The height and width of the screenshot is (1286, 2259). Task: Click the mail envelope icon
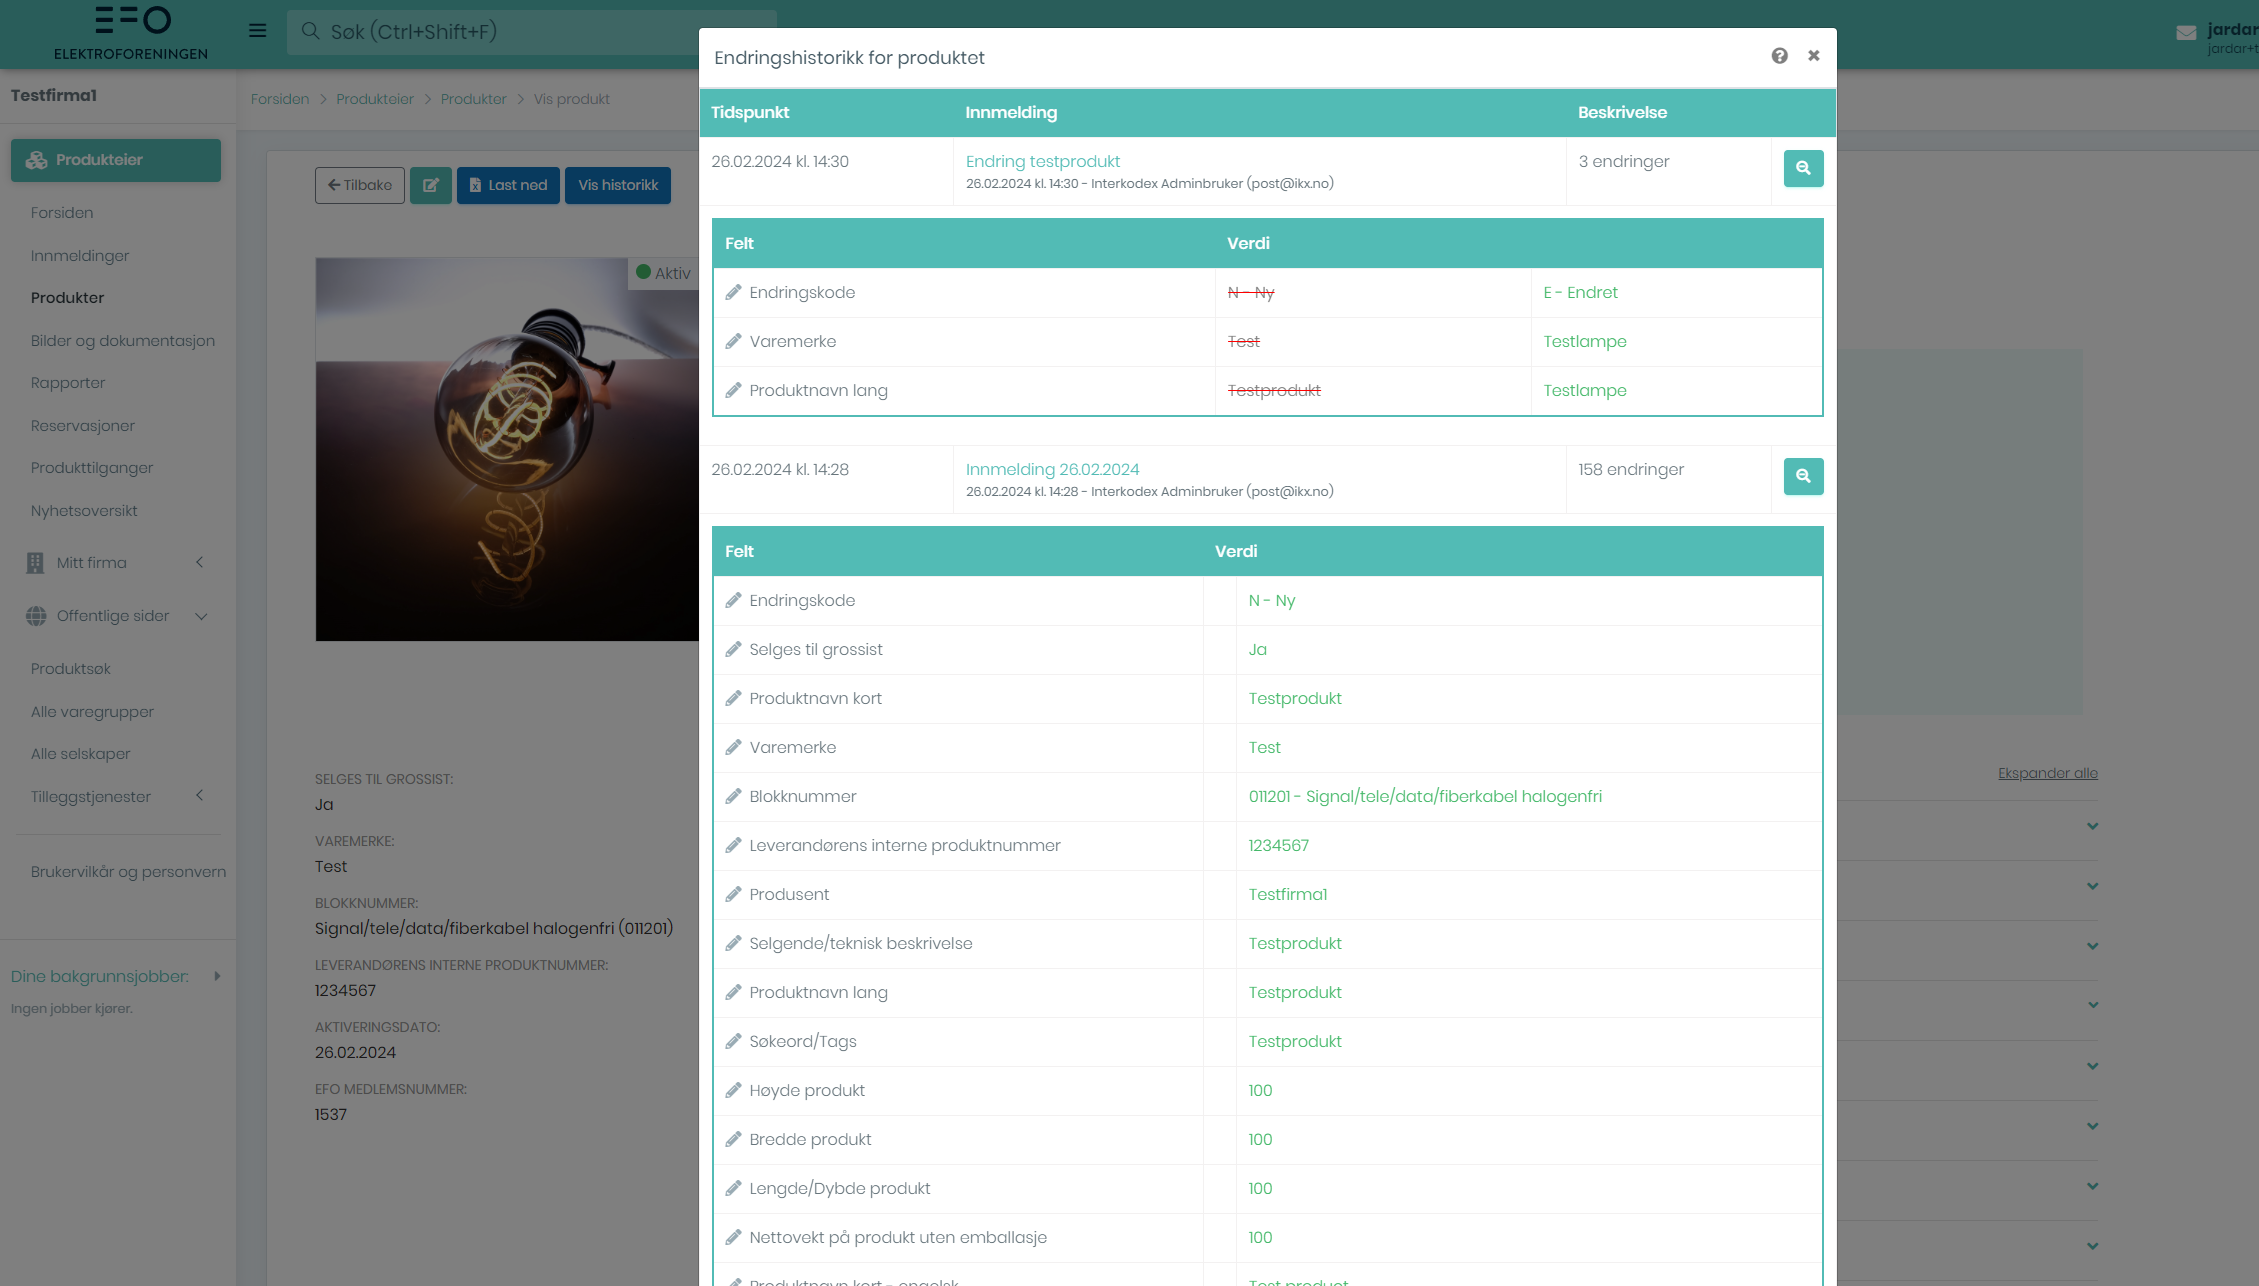pos(2185,33)
